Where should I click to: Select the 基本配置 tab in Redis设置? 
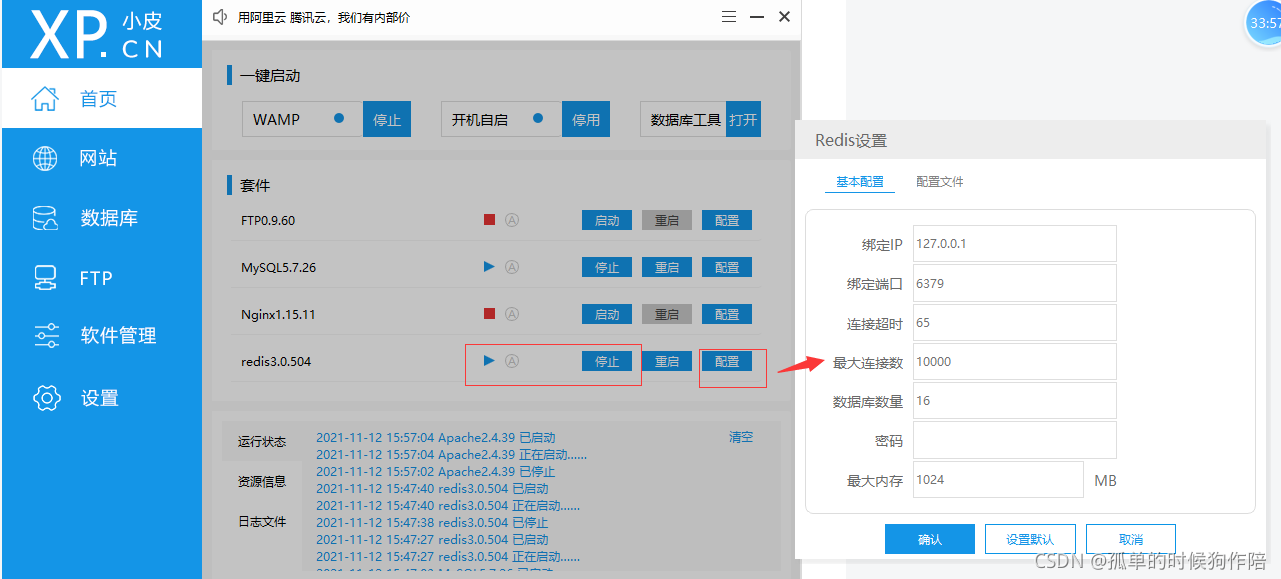point(860,182)
